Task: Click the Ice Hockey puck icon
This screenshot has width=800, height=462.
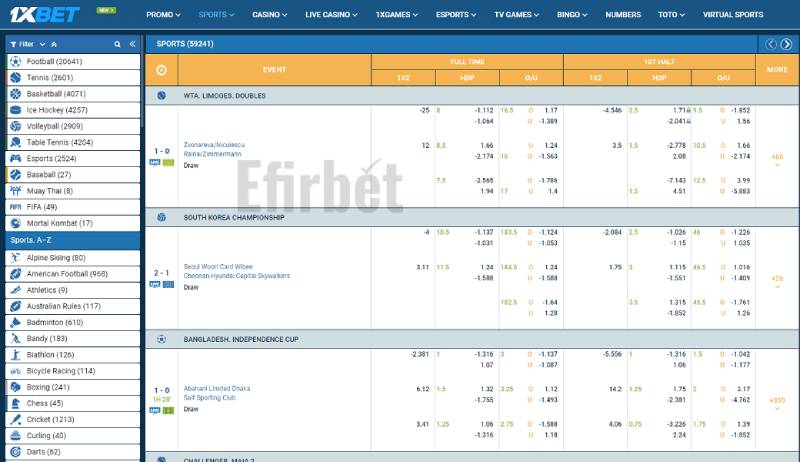Action: tap(15, 110)
